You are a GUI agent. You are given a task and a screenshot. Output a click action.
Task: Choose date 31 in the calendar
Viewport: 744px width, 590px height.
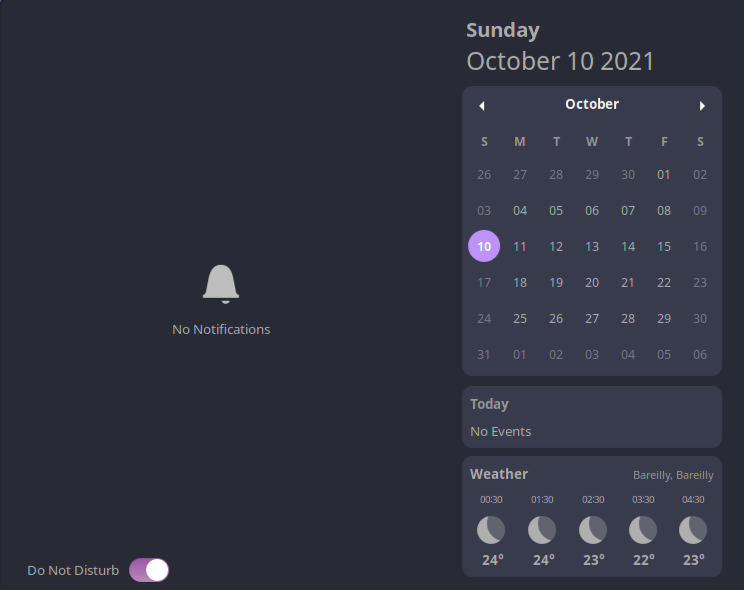tap(484, 355)
